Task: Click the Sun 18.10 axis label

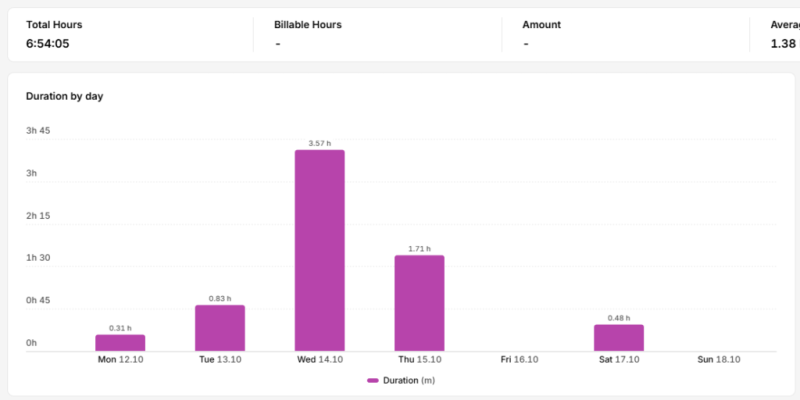Action: tap(719, 360)
